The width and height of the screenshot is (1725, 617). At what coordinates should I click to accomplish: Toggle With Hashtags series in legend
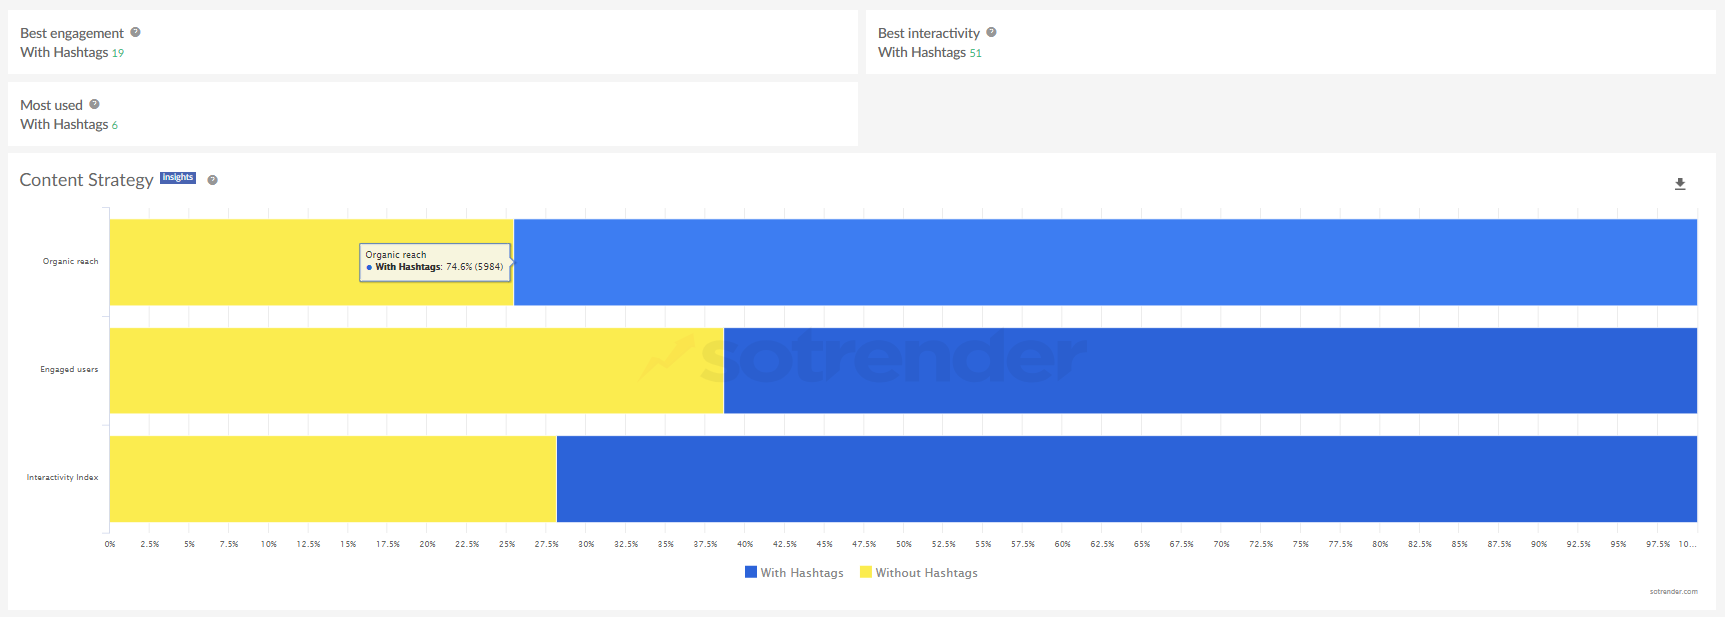click(802, 573)
